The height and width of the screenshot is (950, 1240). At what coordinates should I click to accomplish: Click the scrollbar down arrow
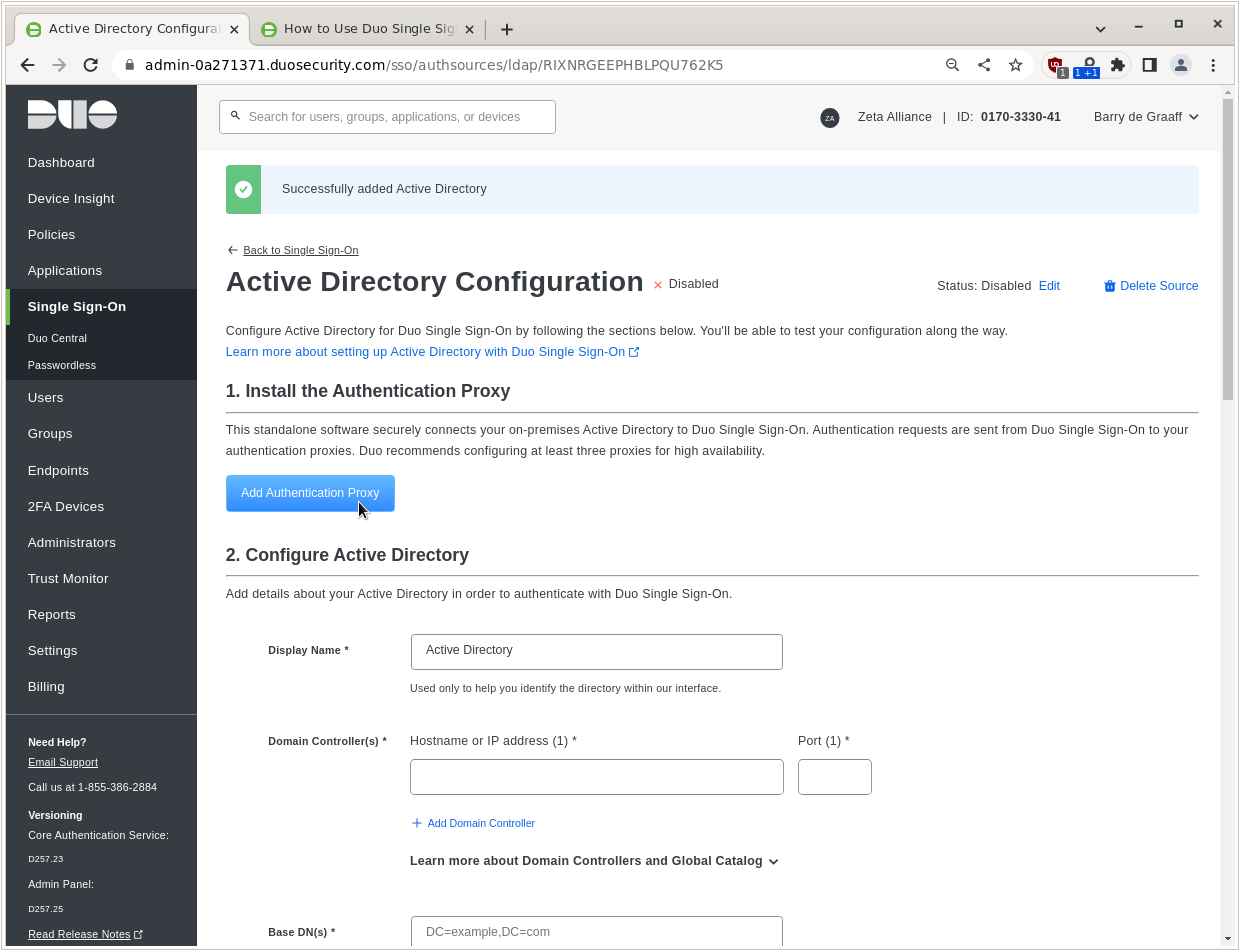coord(1228,939)
